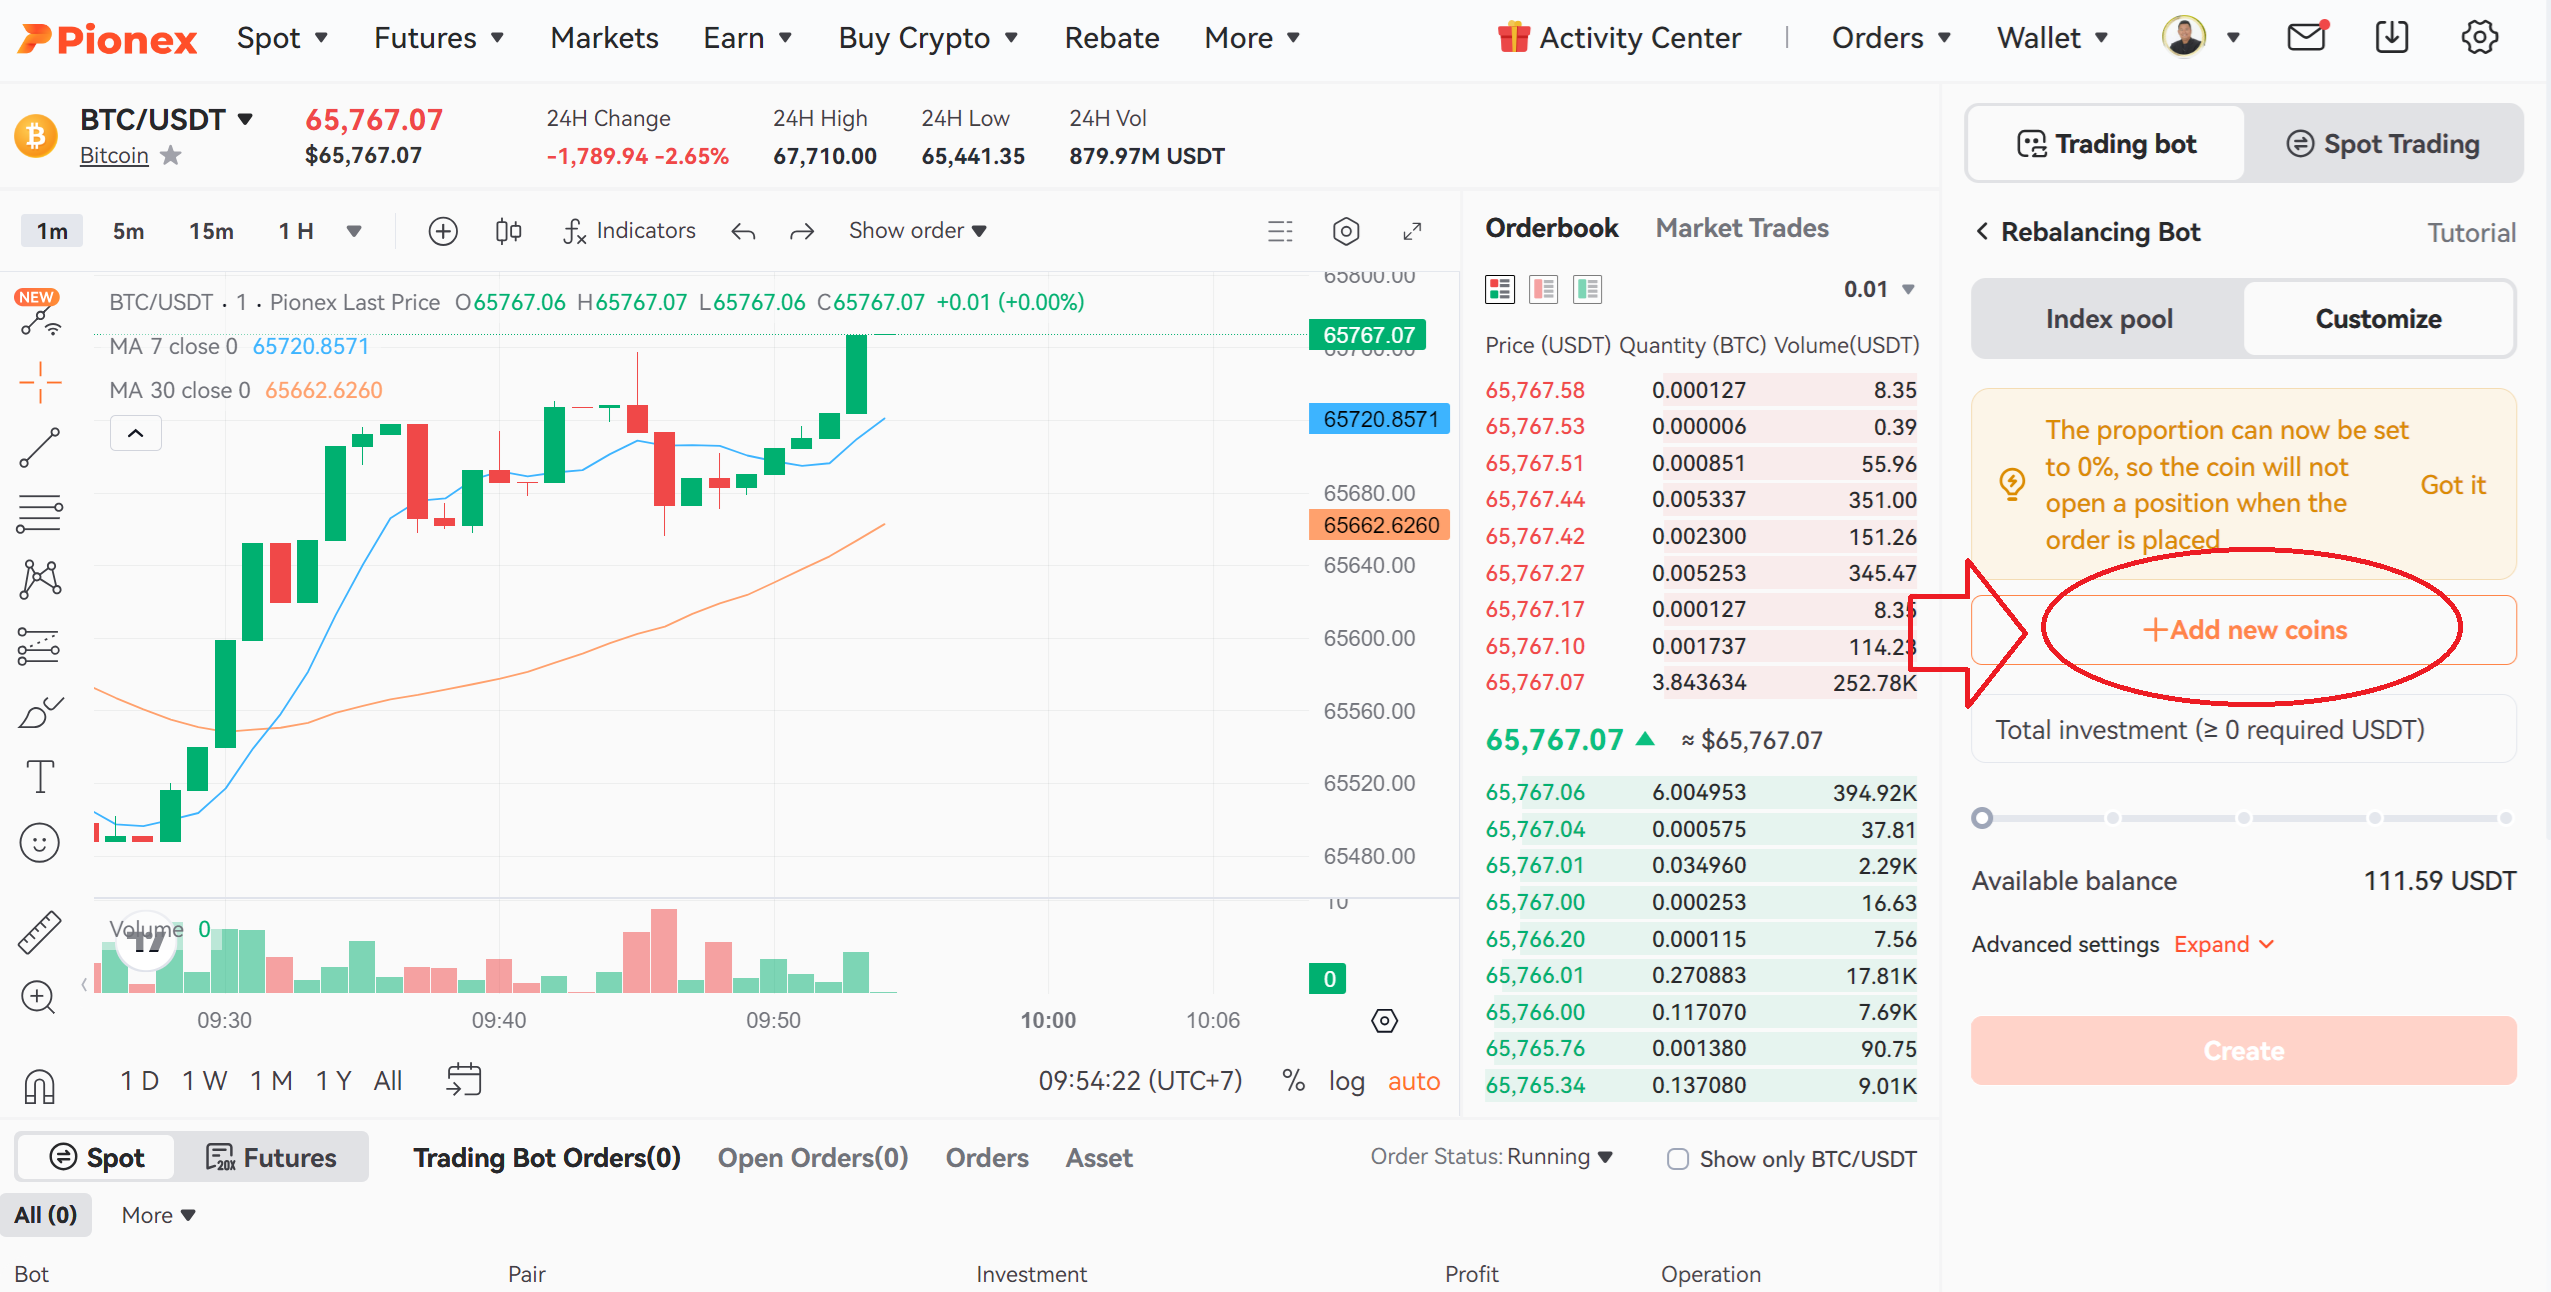Open BTC/USDT pair selector dropdown

click(166, 119)
